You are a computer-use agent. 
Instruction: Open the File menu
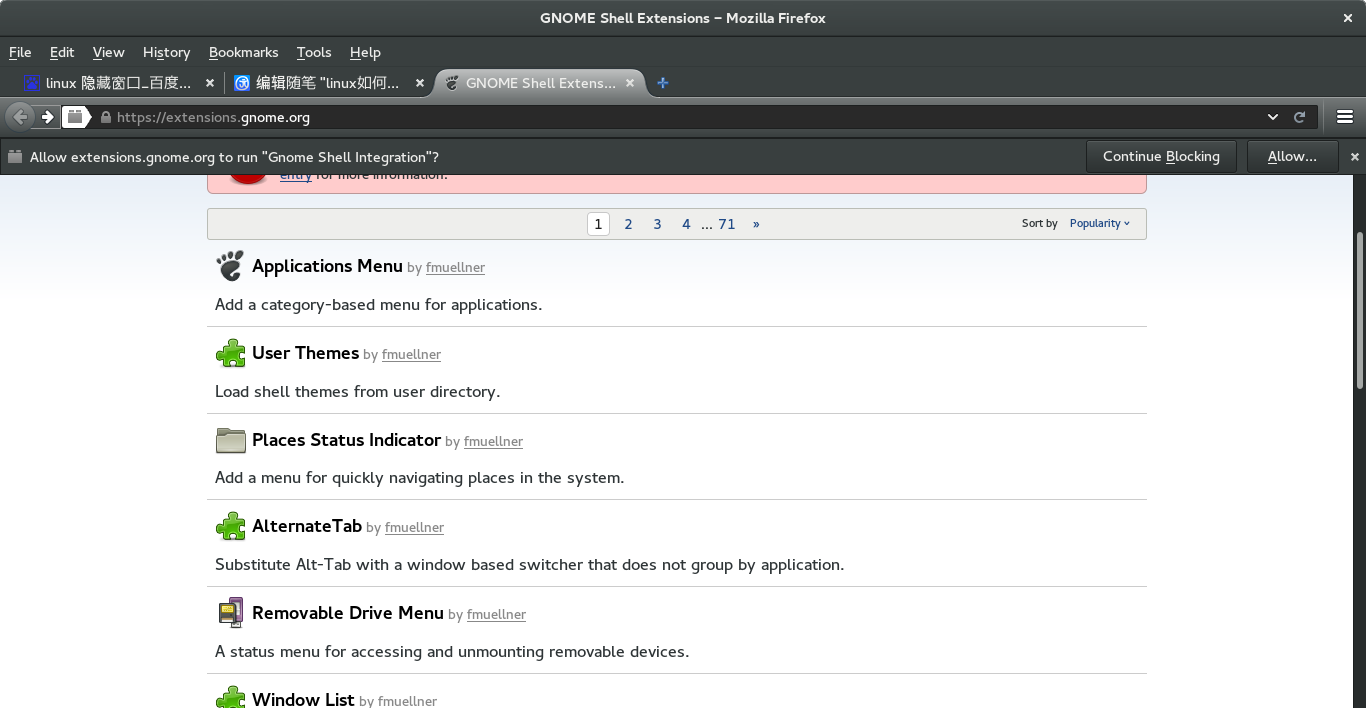[20, 52]
